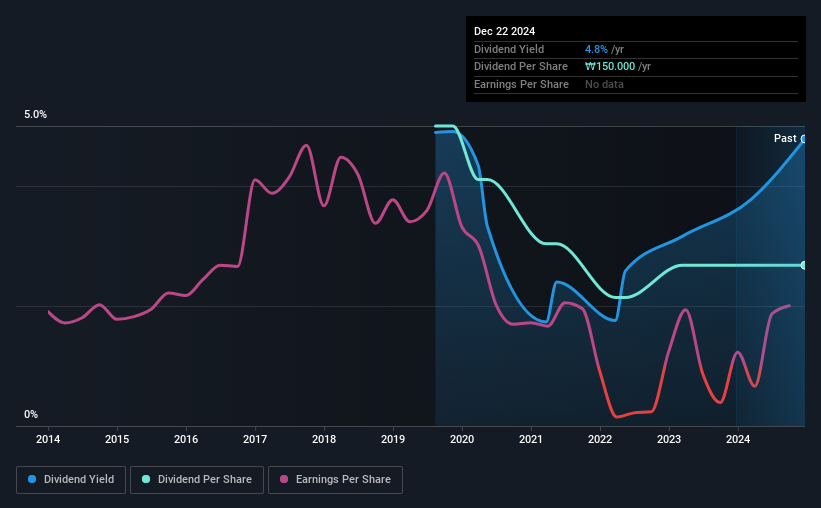
Task: Click the pink Earnings Per Share legend dot
Action: point(284,479)
